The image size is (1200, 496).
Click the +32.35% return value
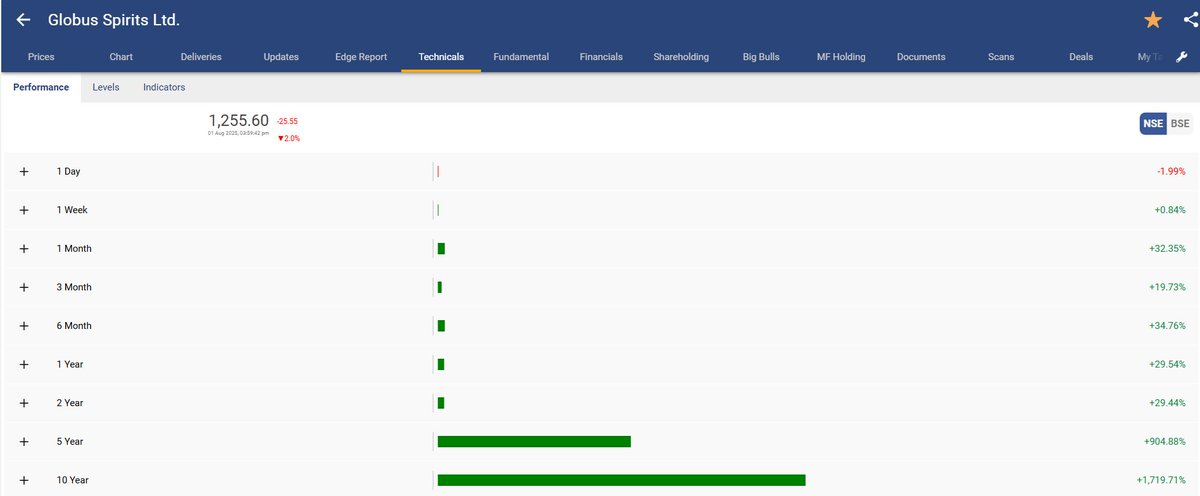point(1168,249)
